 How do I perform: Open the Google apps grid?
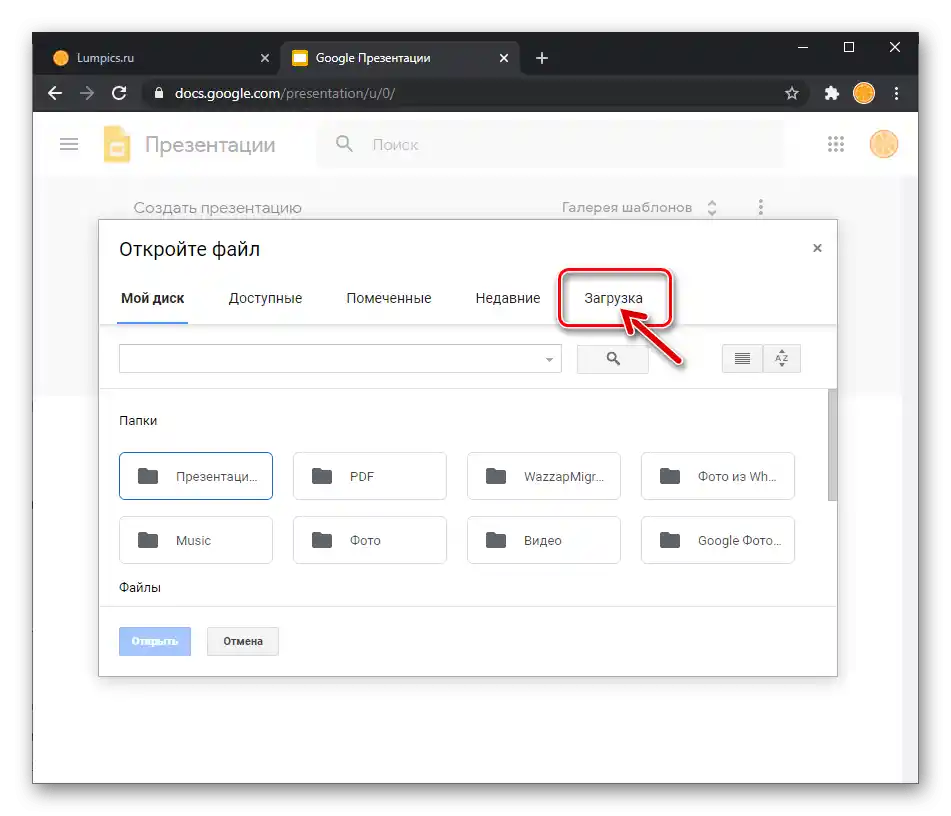tap(836, 144)
